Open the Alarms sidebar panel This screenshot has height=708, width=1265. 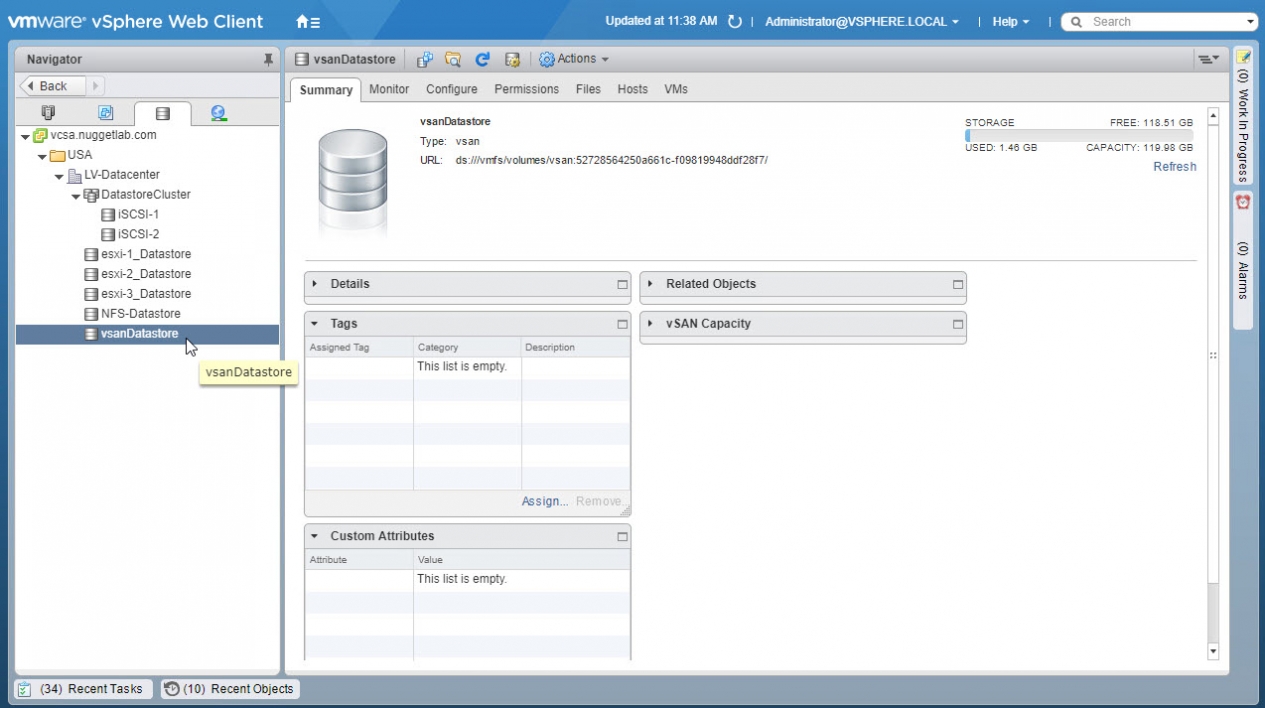[1243, 260]
